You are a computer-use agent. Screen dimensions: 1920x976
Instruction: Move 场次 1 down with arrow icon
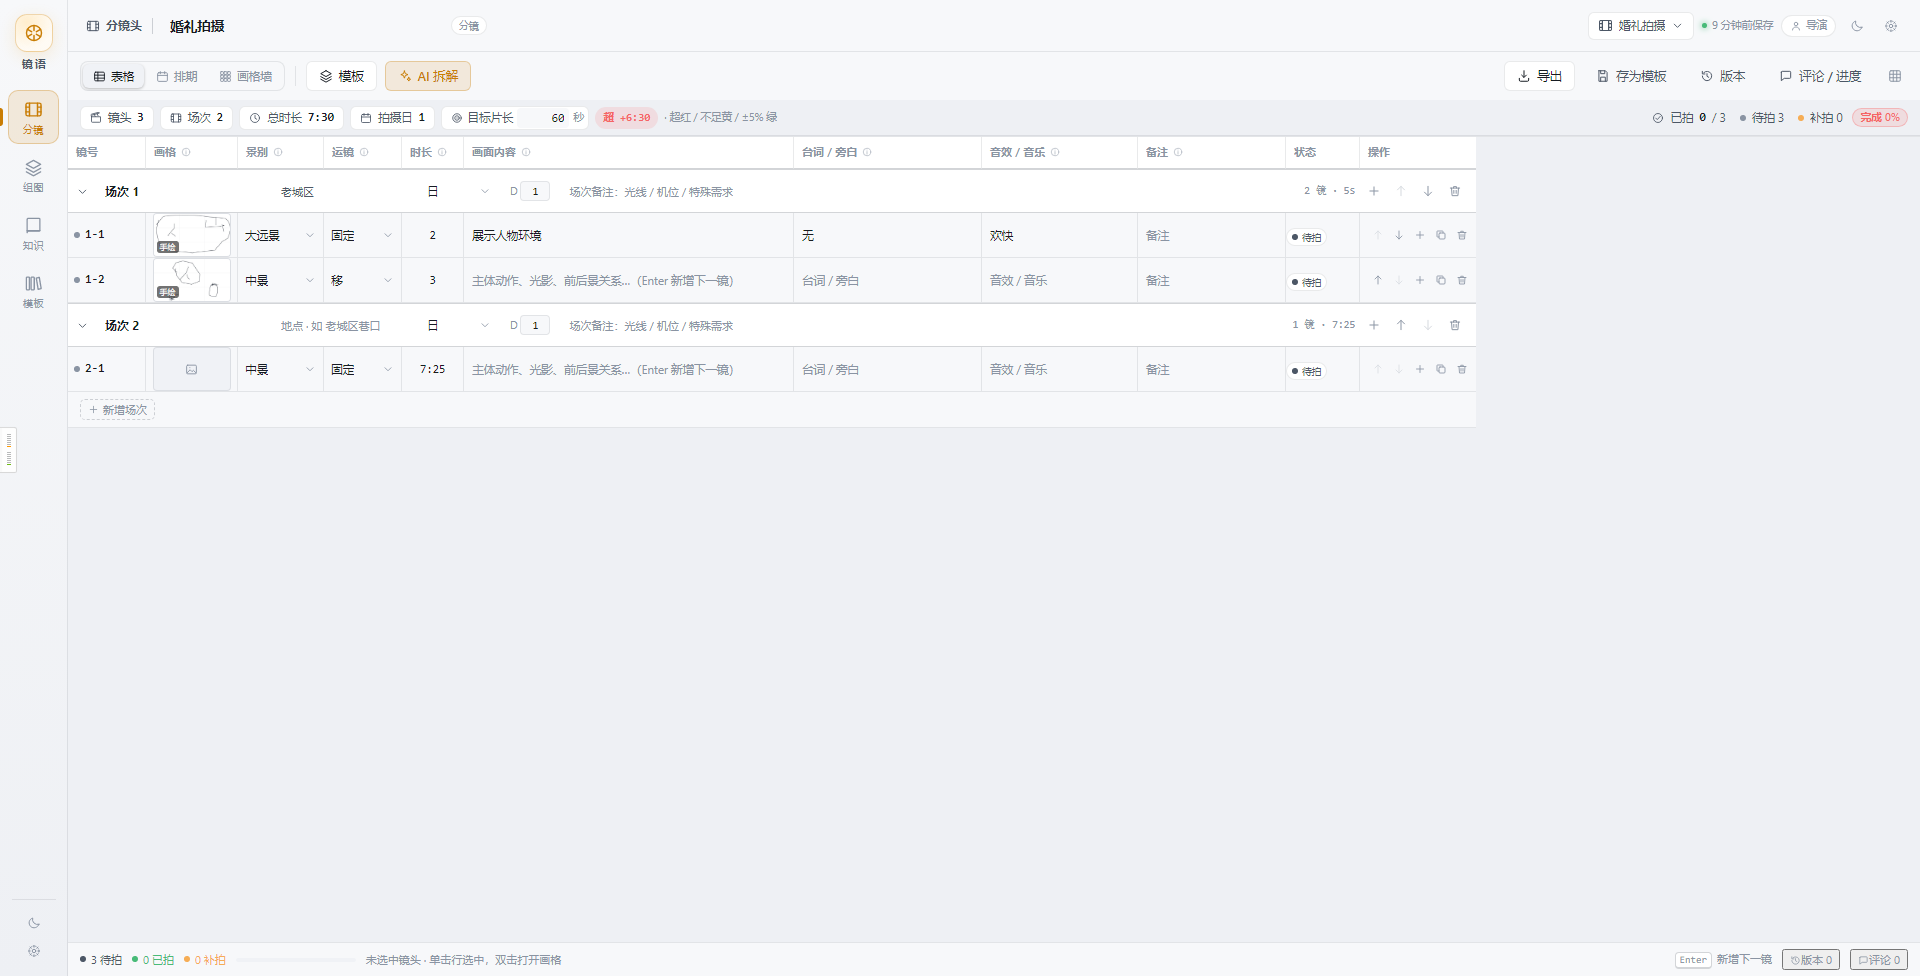click(x=1428, y=191)
